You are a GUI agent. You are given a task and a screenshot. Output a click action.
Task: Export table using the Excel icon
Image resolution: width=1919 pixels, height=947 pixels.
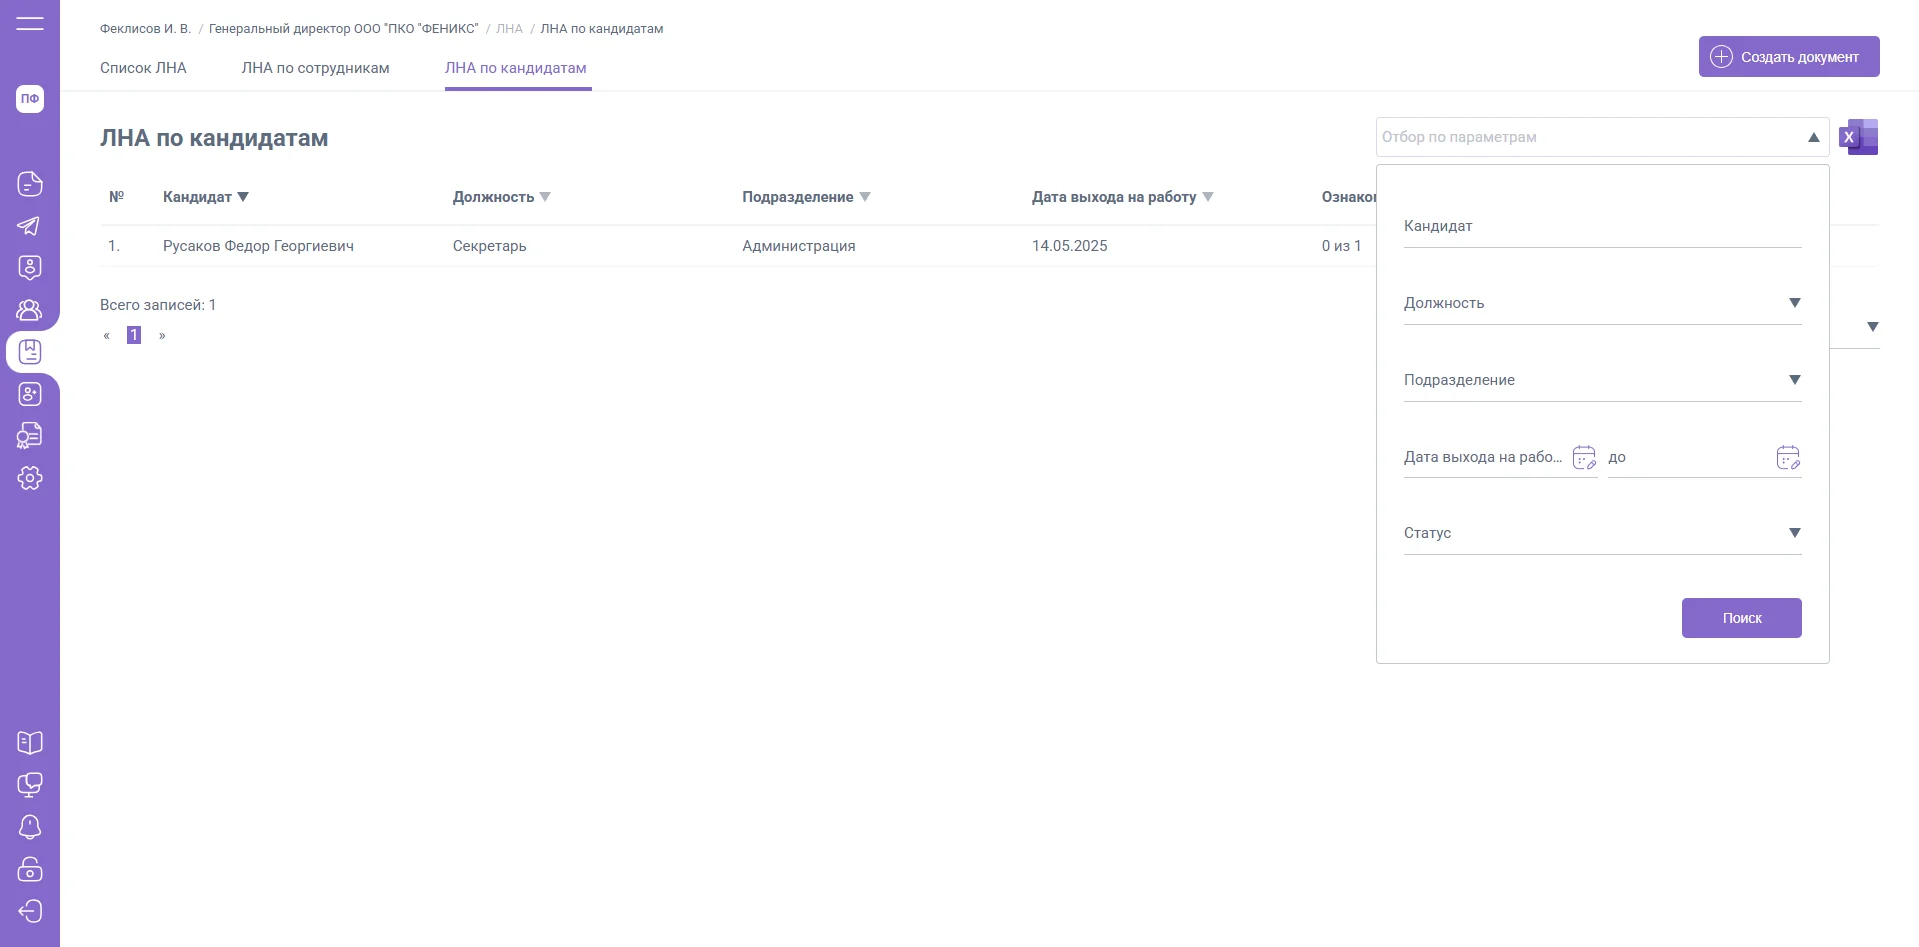pyautogui.click(x=1859, y=137)
